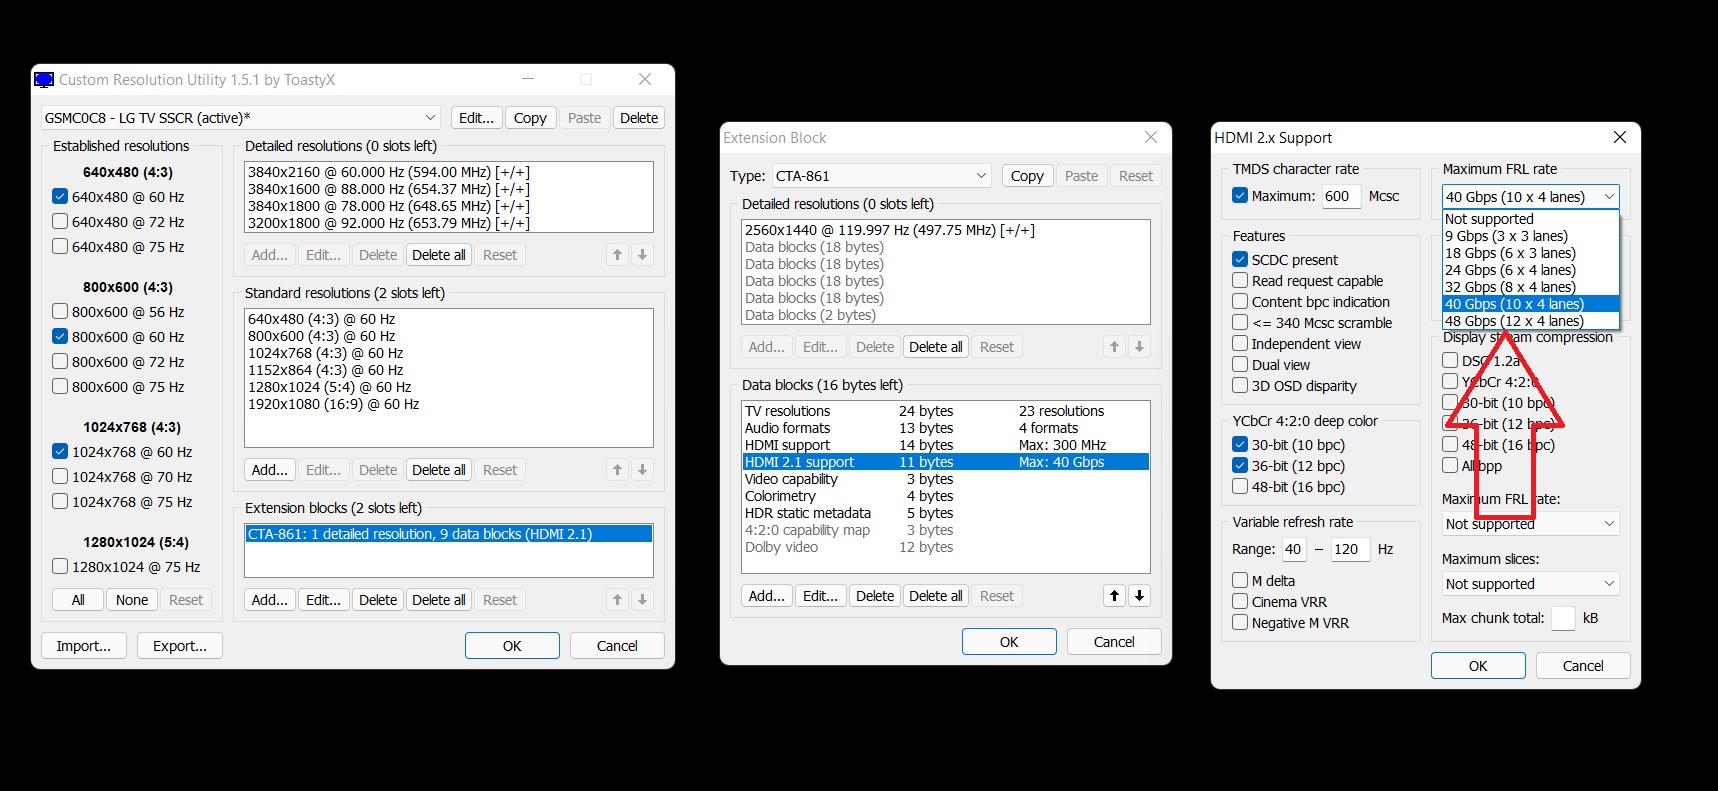Check Content bpc indication
Viewport: 1718px width, 791px height.
pos(1240,301)
